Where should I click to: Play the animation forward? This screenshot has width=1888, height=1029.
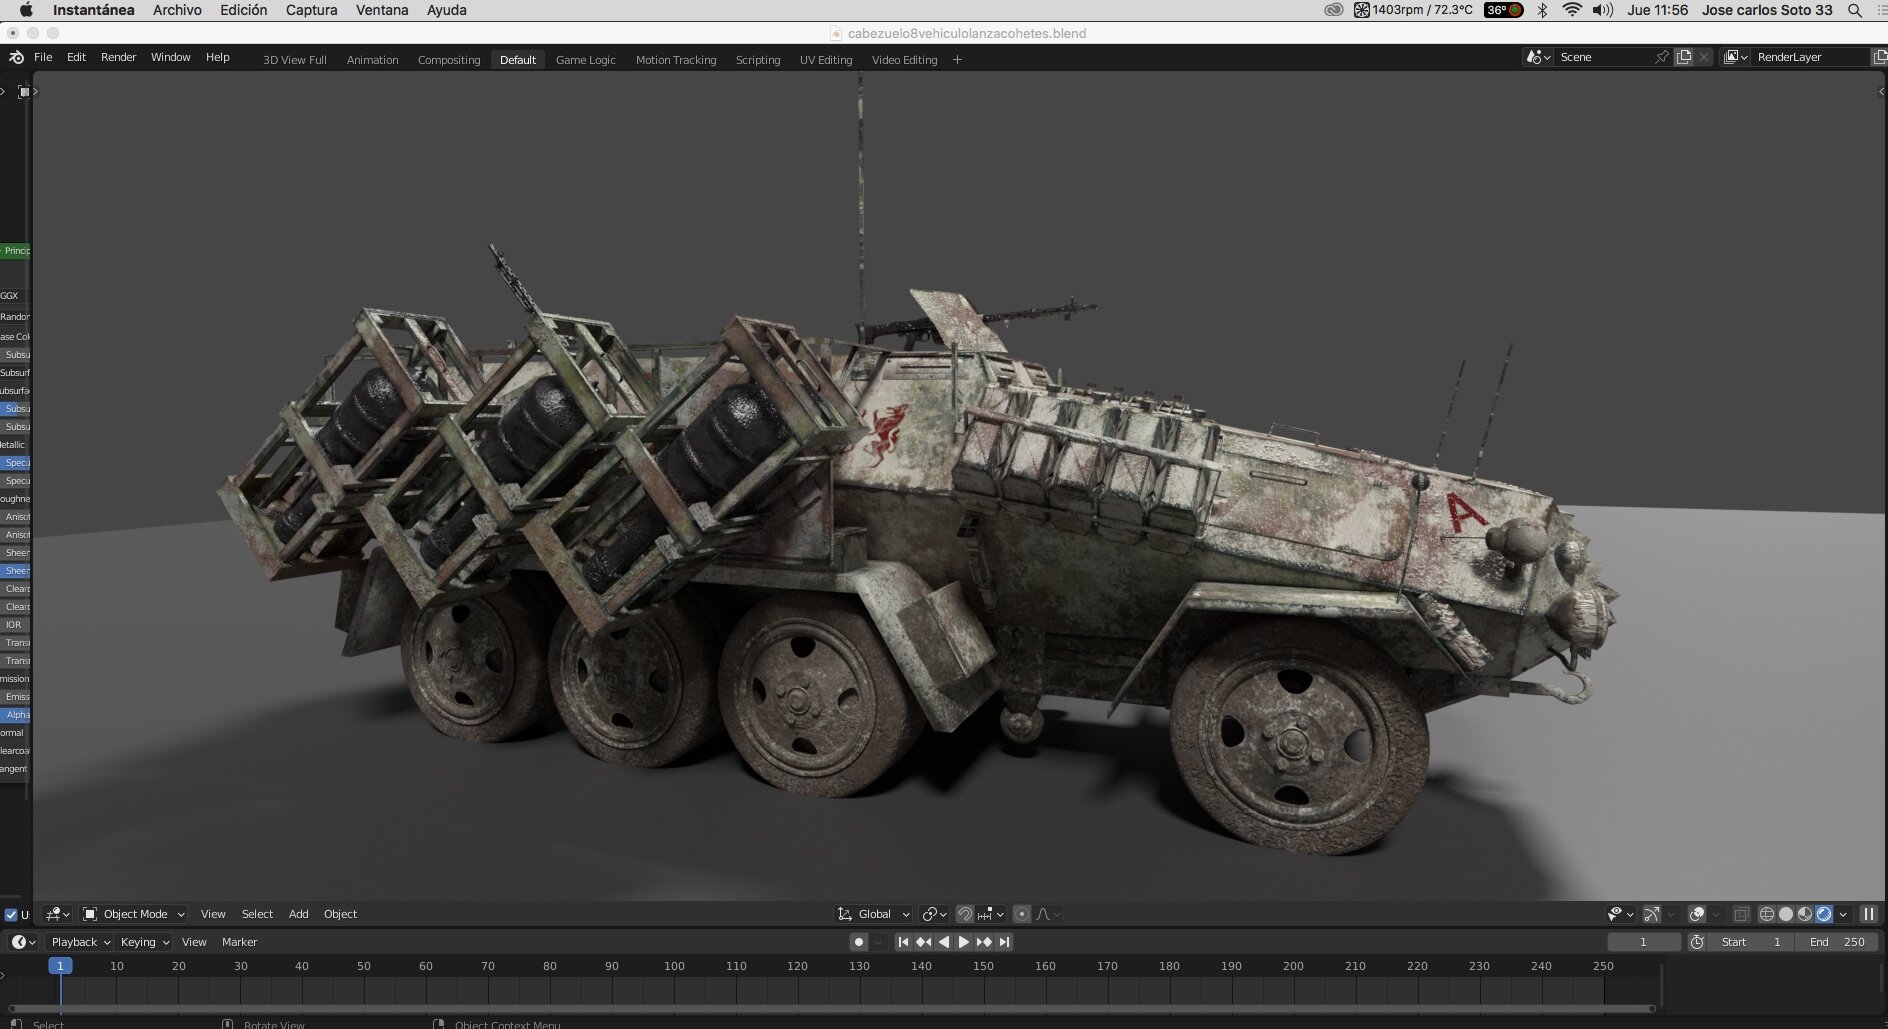click(x=964, y=942)
